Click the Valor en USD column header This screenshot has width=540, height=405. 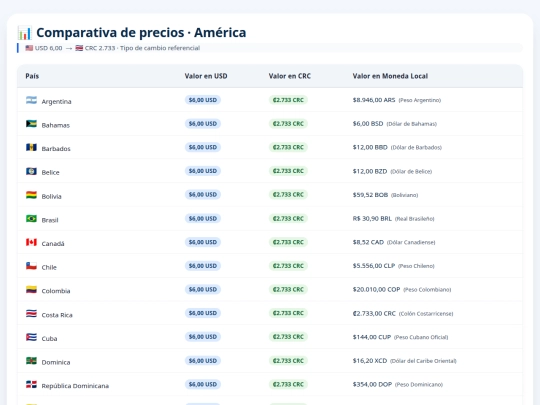(206, 76)
